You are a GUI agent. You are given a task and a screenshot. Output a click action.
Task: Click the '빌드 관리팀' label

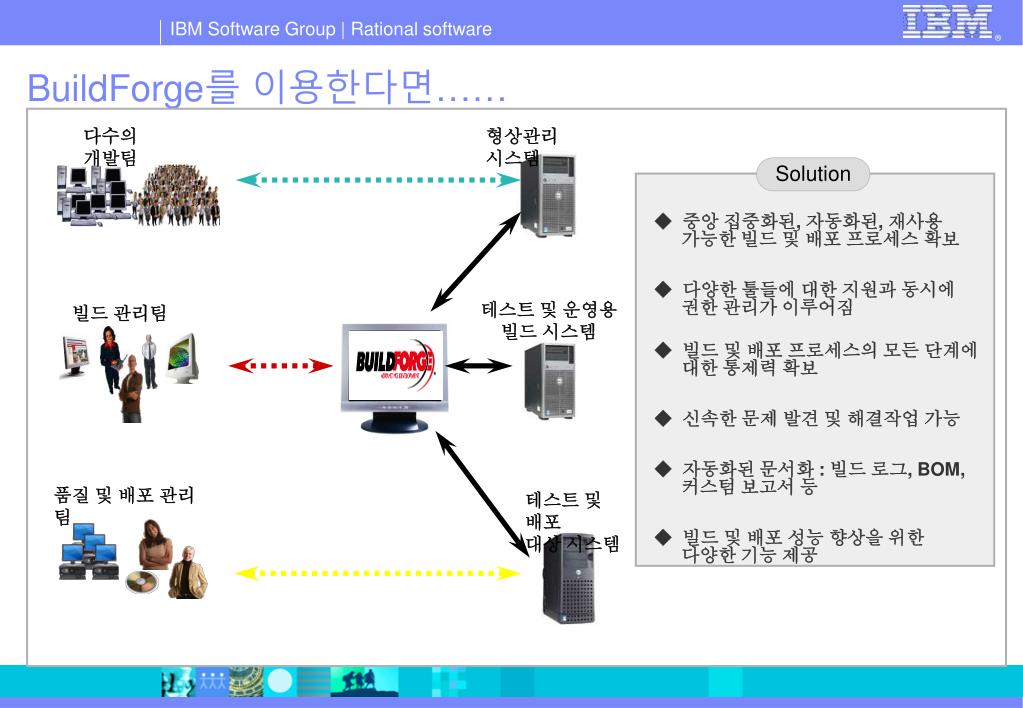(x=119, y=313)
